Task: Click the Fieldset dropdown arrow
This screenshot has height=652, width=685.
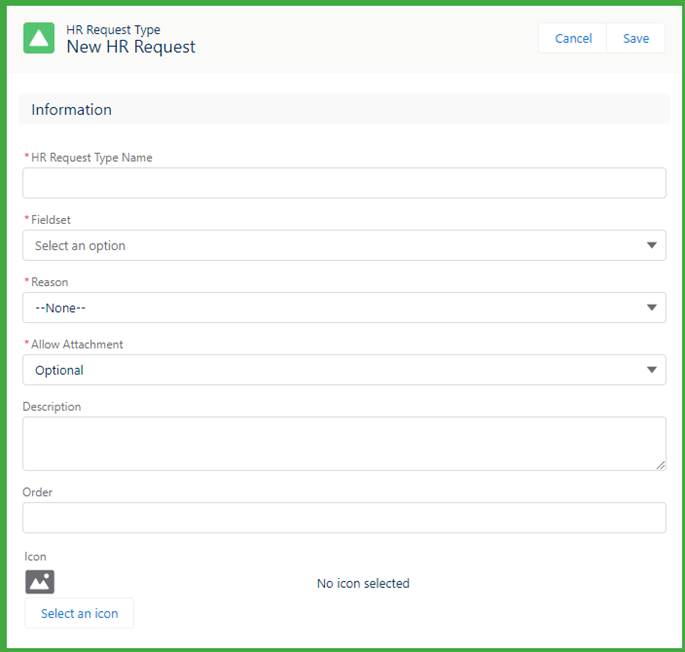Action: 651,245
